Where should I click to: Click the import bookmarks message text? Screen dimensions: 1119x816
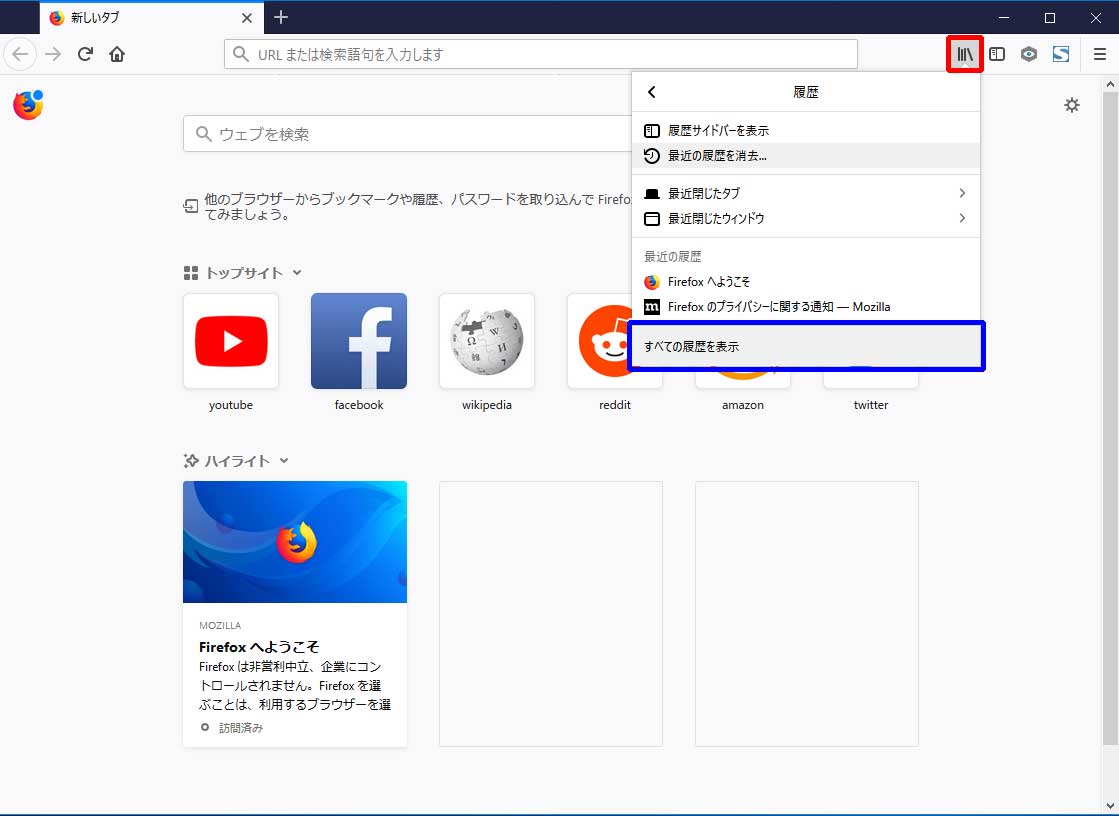click(417, 207)
